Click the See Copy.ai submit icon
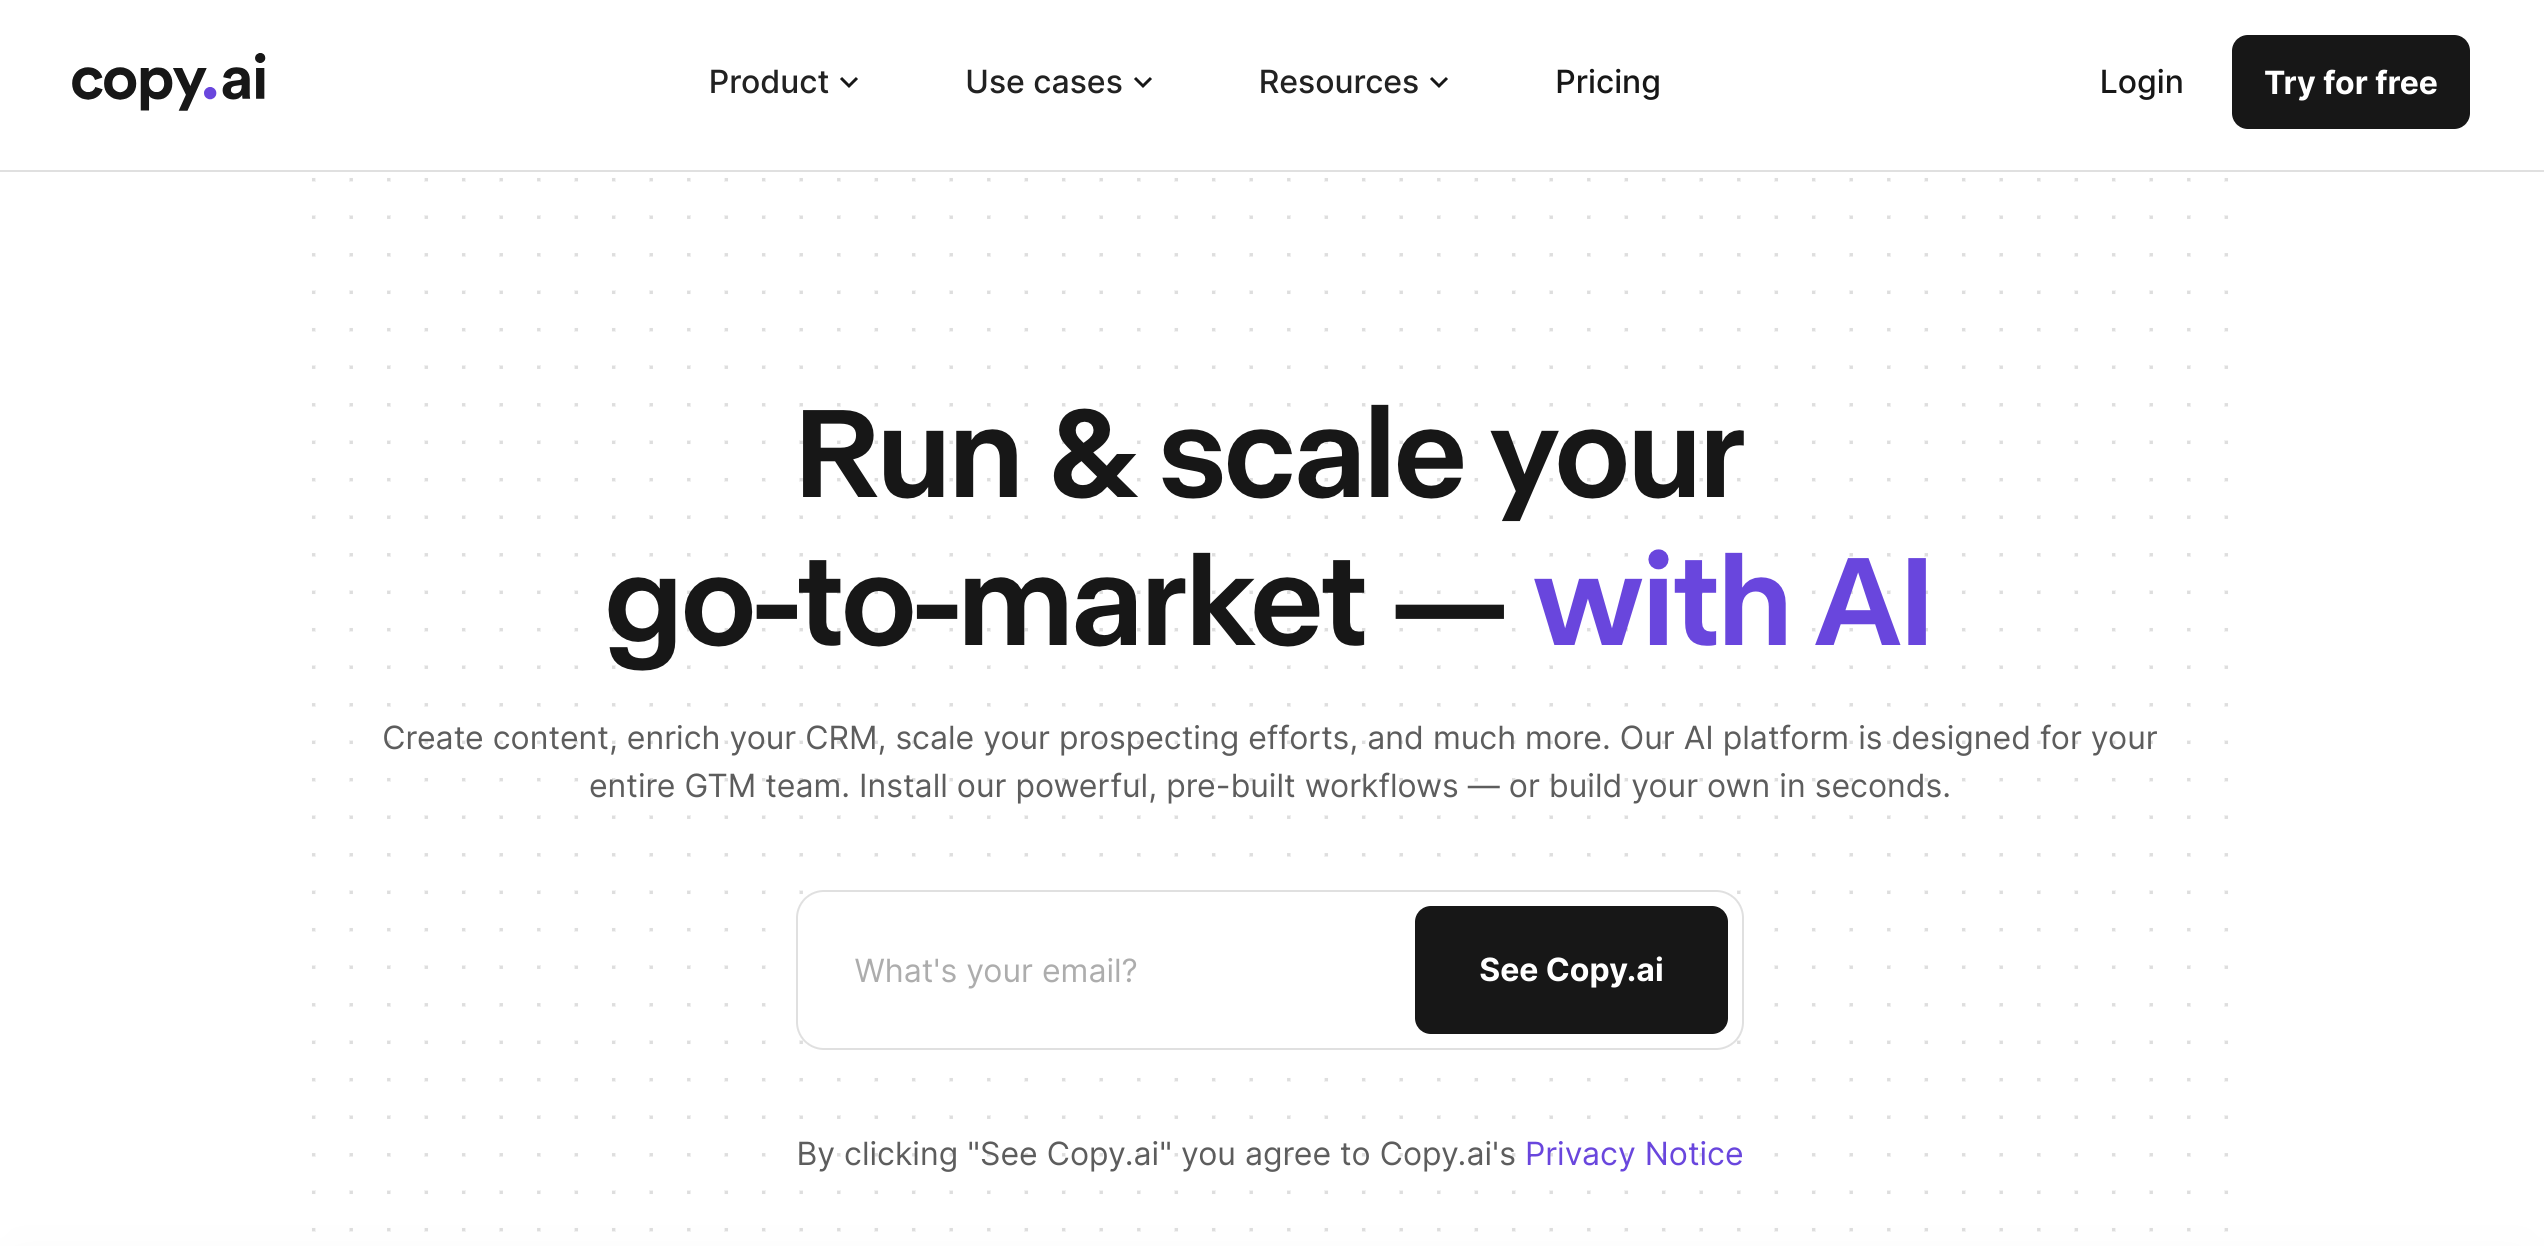This screenshot has width=2544, height=1246. click(1571, 969)
